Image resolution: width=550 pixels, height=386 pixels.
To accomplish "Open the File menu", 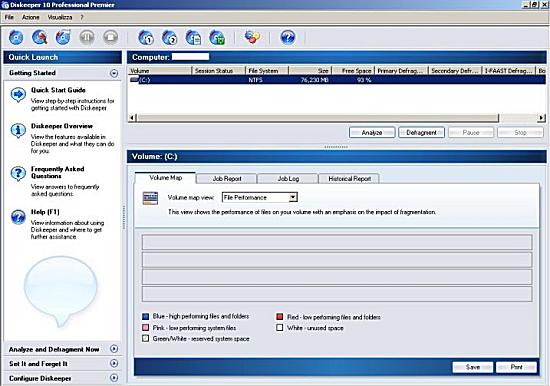I will pyautogui.click(x=9, y=17).
